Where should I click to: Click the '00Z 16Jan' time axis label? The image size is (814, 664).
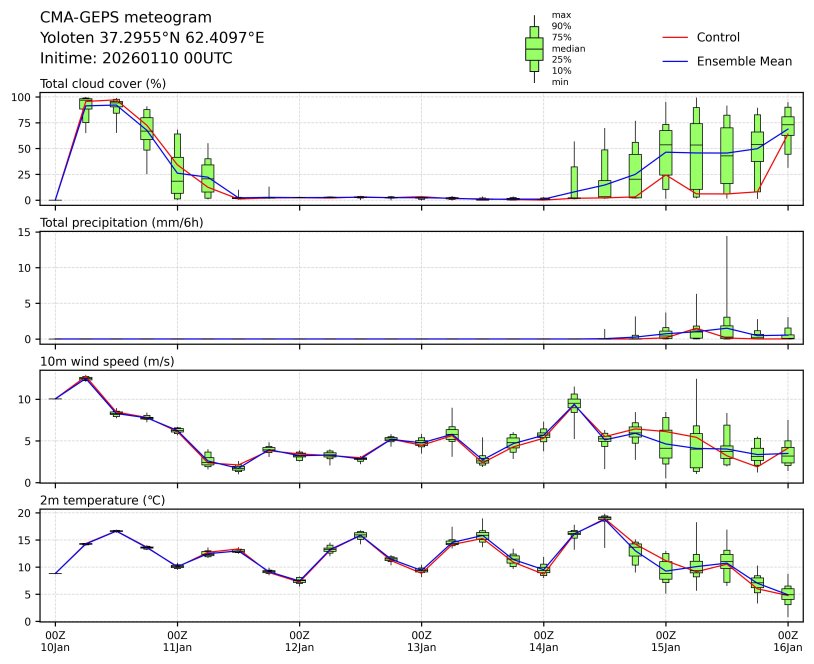787,641
